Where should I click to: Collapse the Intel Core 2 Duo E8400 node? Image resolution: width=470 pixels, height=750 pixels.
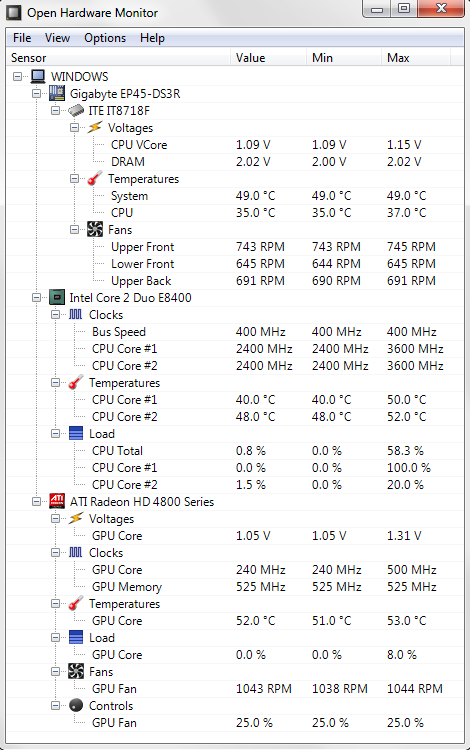click(37, 298)
